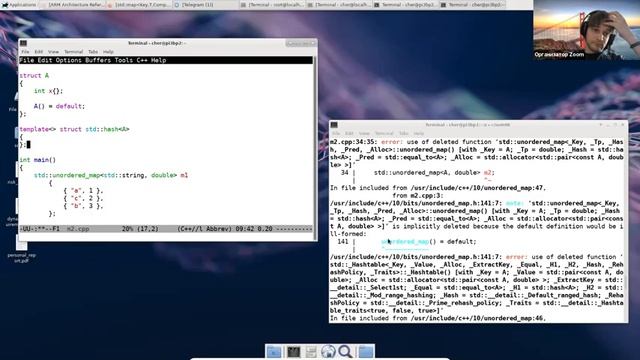Click the { "b", 3 } initializer line

point(83,206)
